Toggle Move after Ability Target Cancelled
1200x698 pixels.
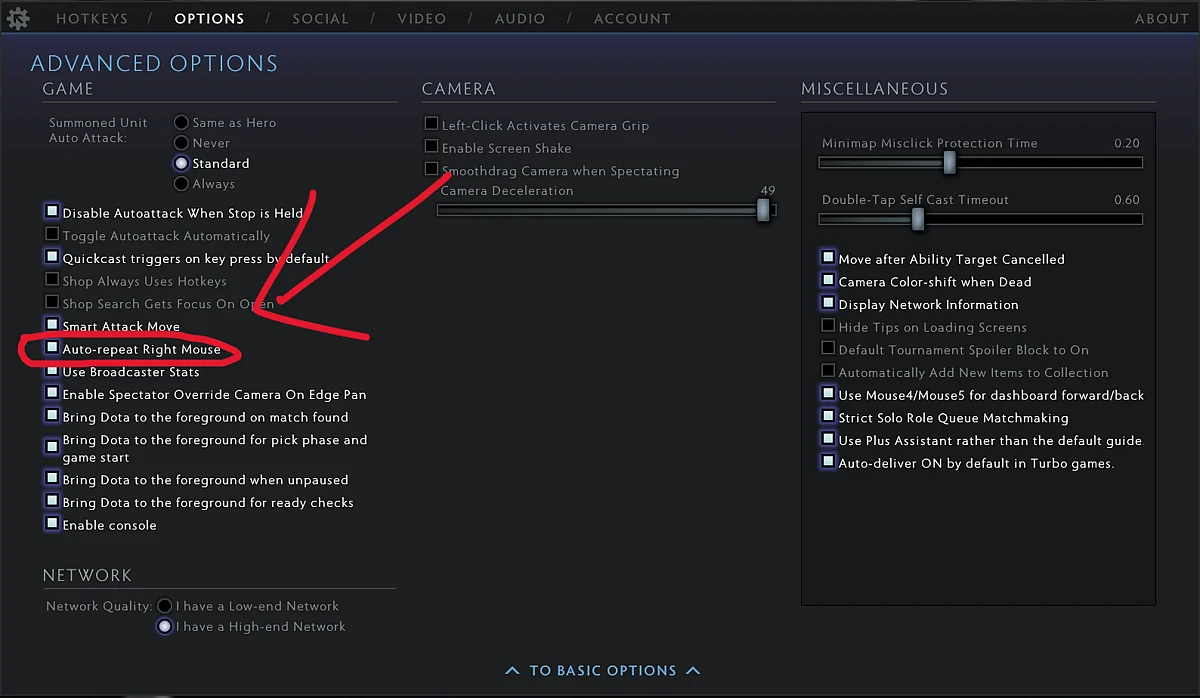point(828,258)
